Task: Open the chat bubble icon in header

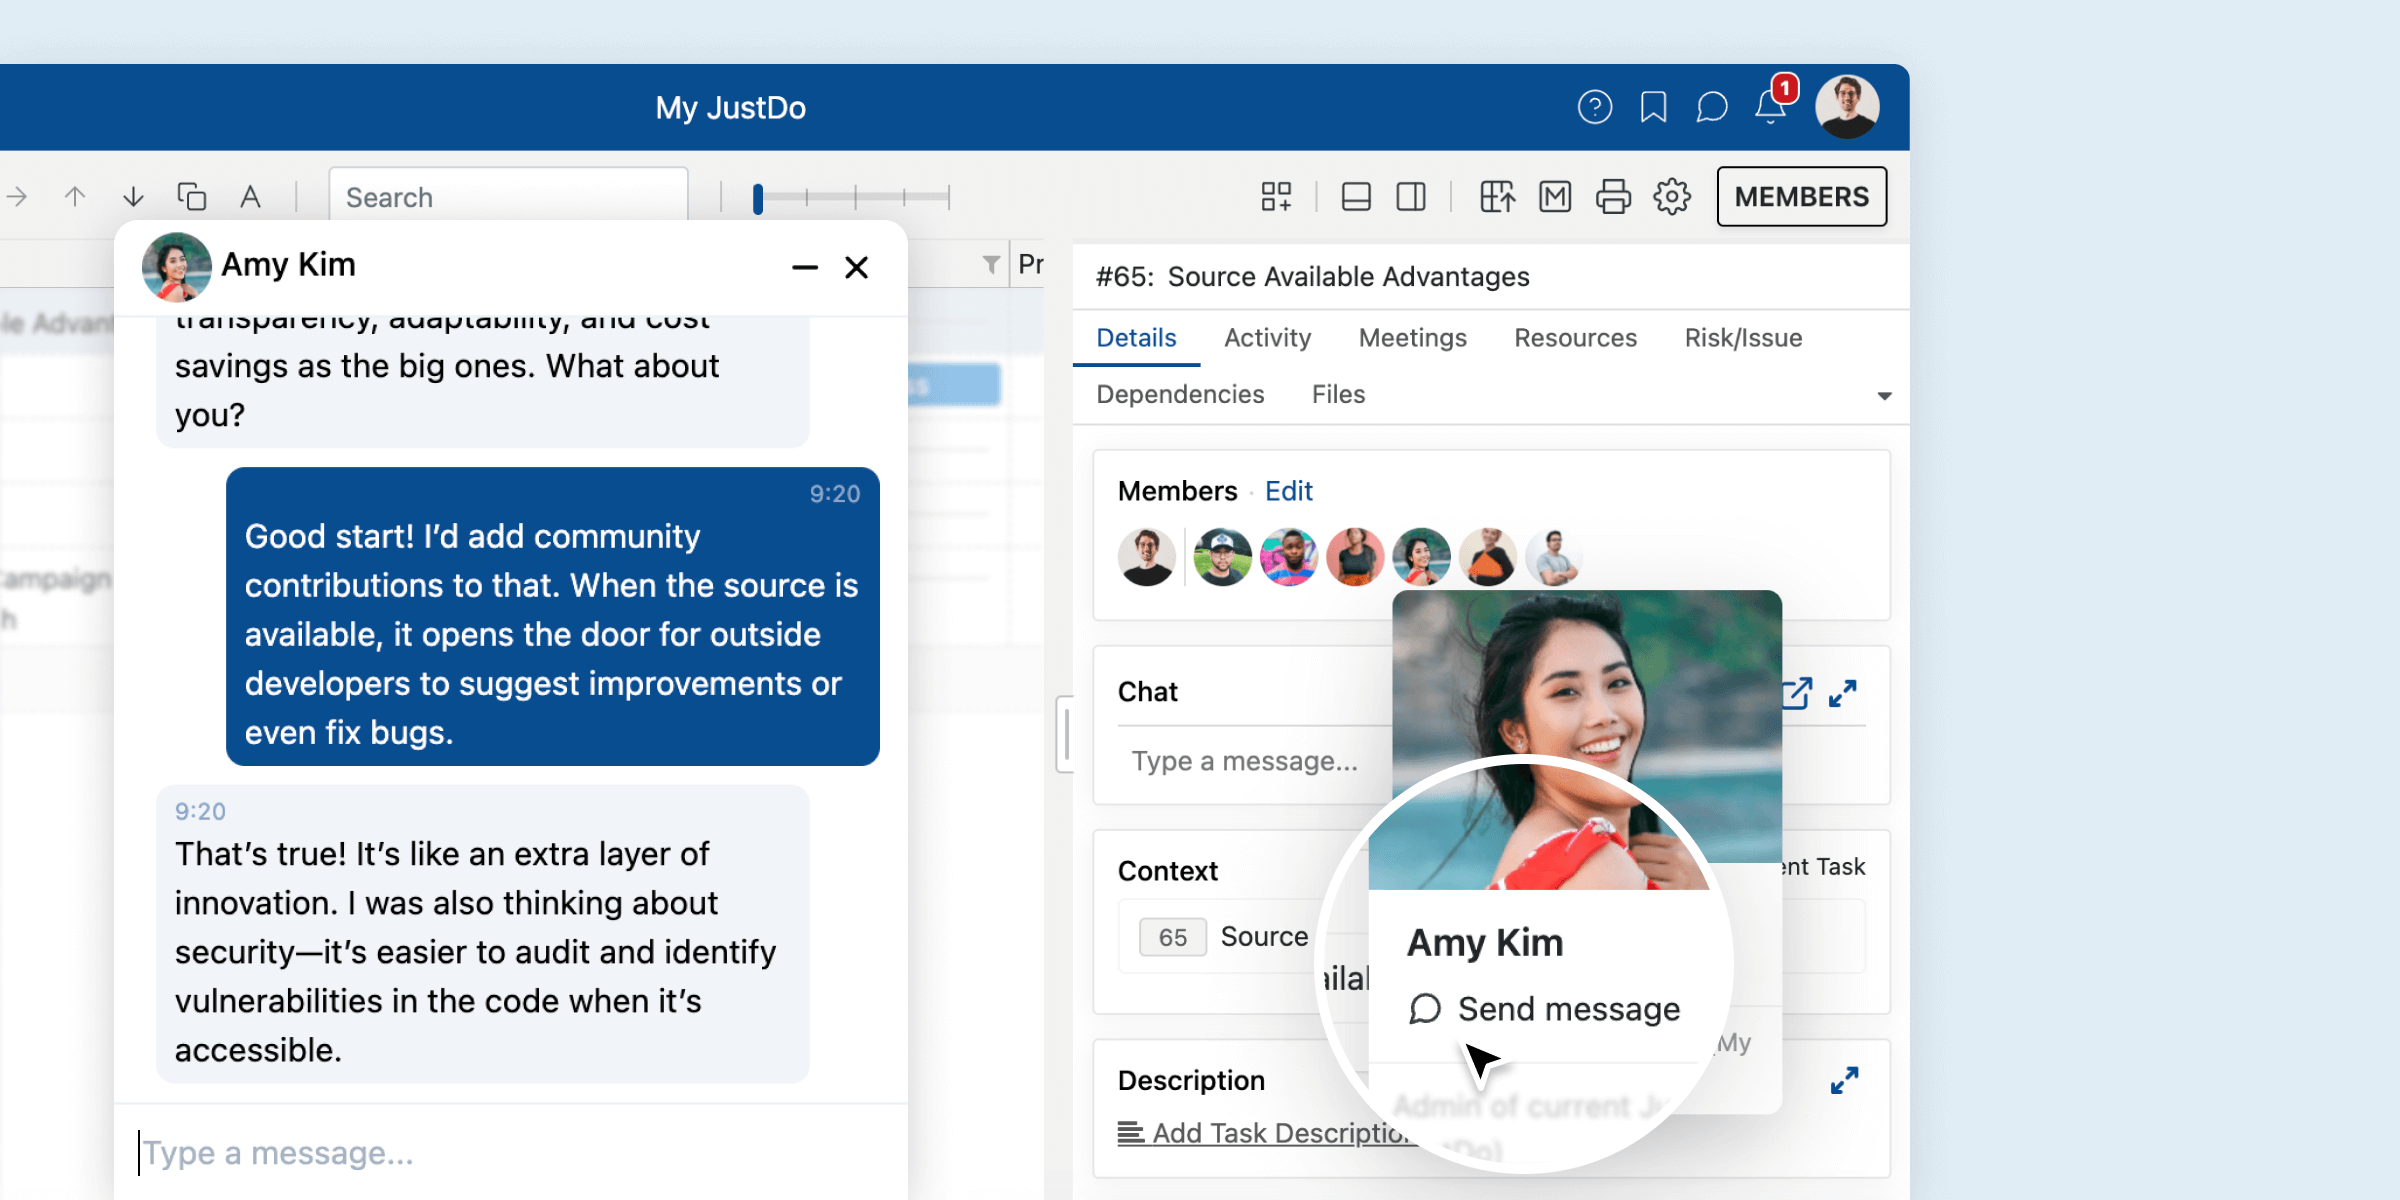Action: pyautogui.click(x=1711, y=107)
